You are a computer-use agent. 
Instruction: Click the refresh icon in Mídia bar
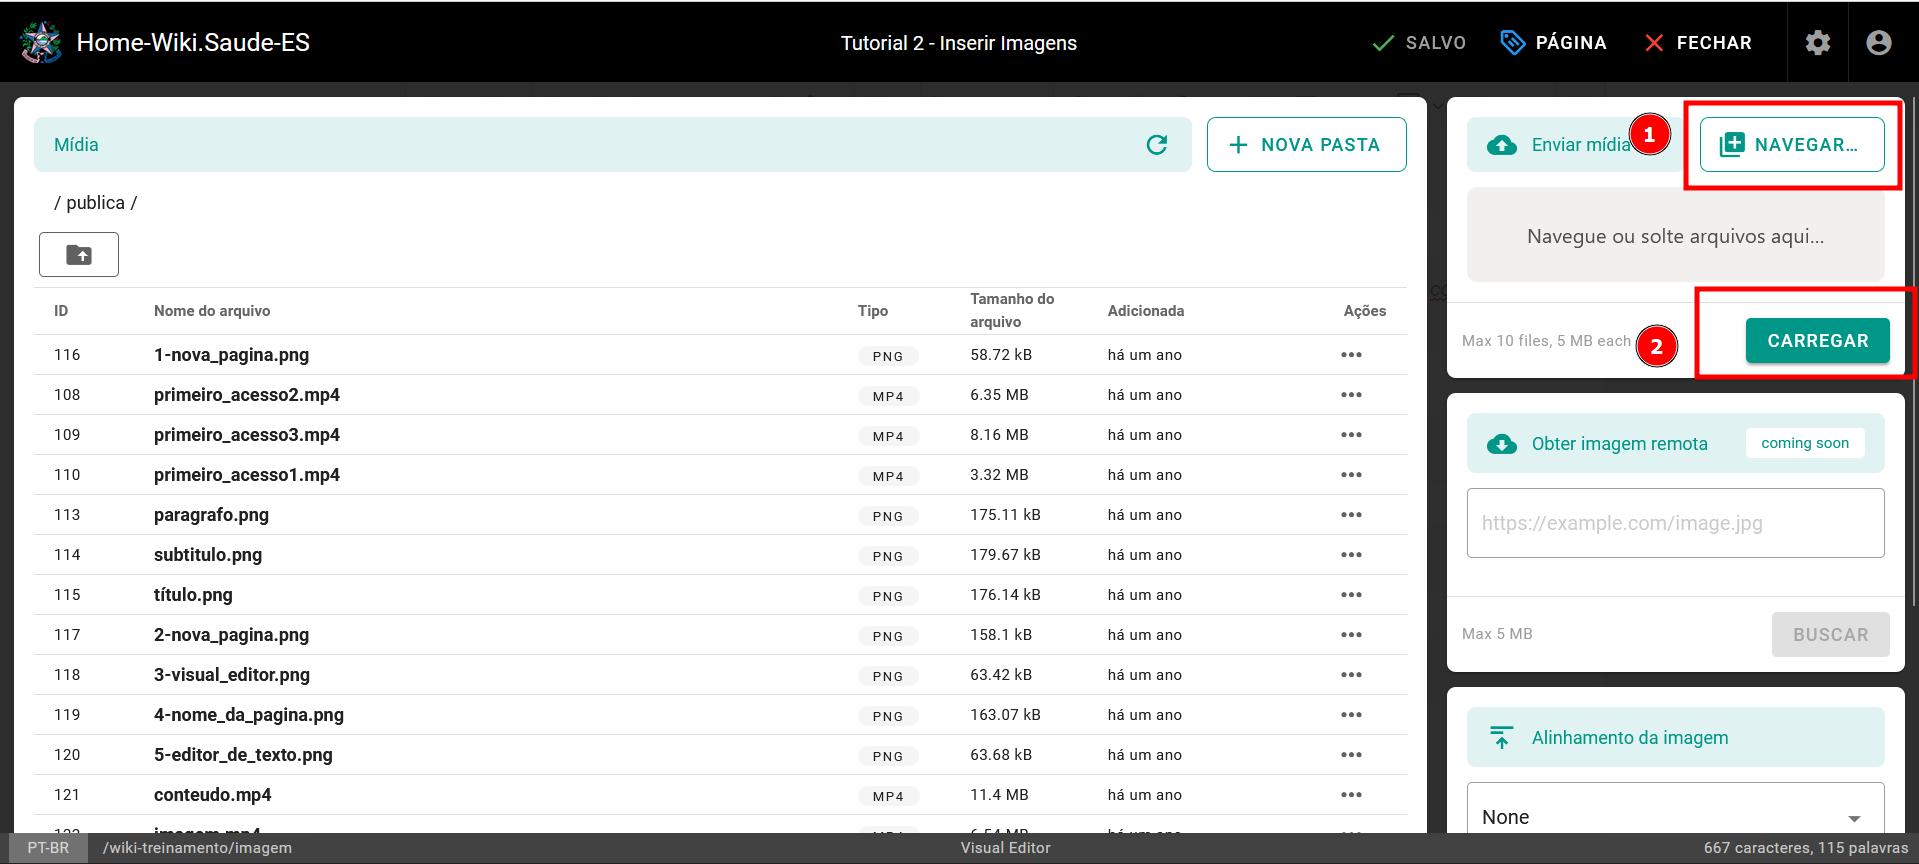pos(1157,145)
